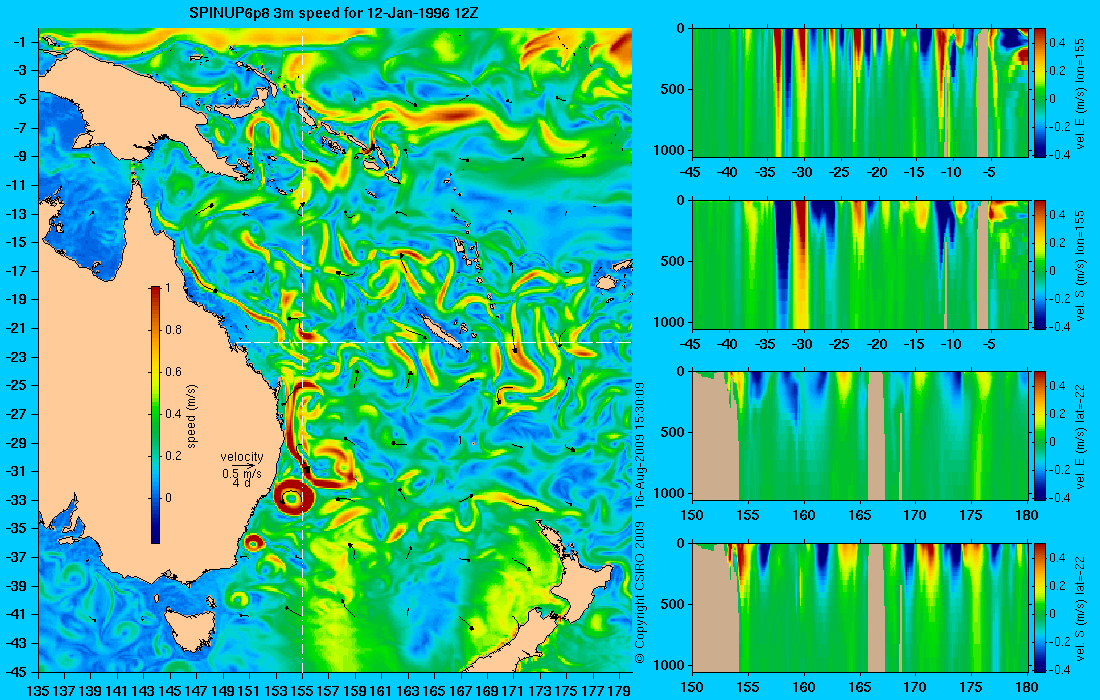
Task: Open the "vel. E (m/s) lon=155" section panel
Action: pos(860,93)
